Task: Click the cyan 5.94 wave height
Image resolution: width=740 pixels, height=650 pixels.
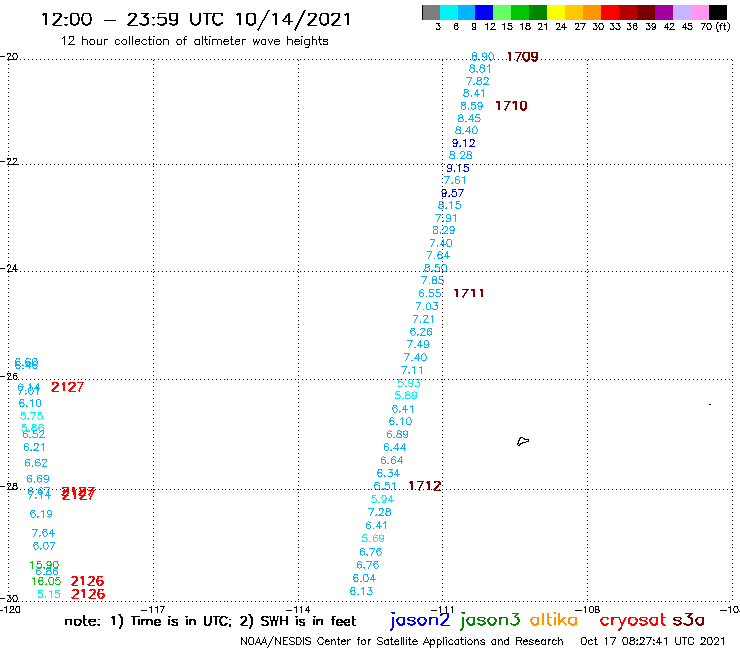Action: pyautogui.click(x=382, y=499)
